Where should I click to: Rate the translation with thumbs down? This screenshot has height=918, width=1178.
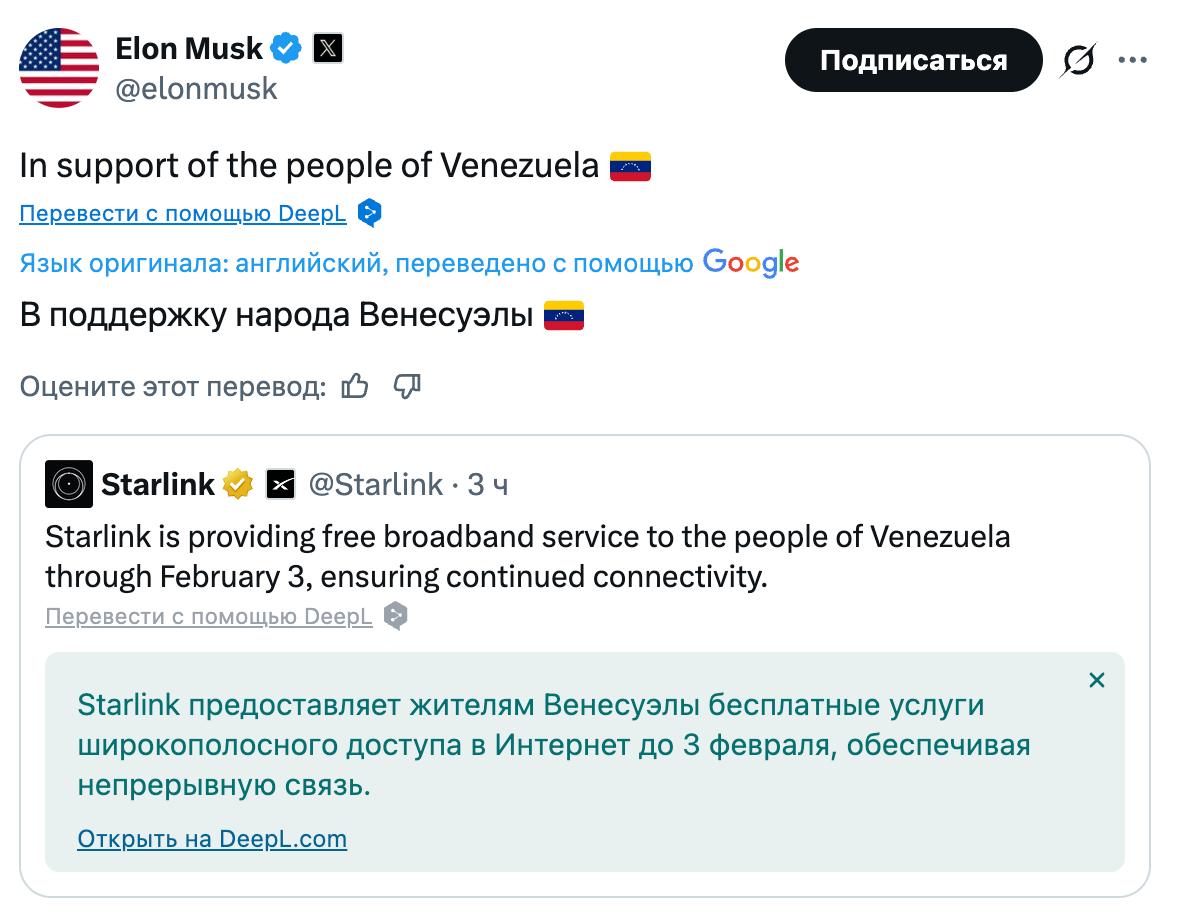coord(406,387)
